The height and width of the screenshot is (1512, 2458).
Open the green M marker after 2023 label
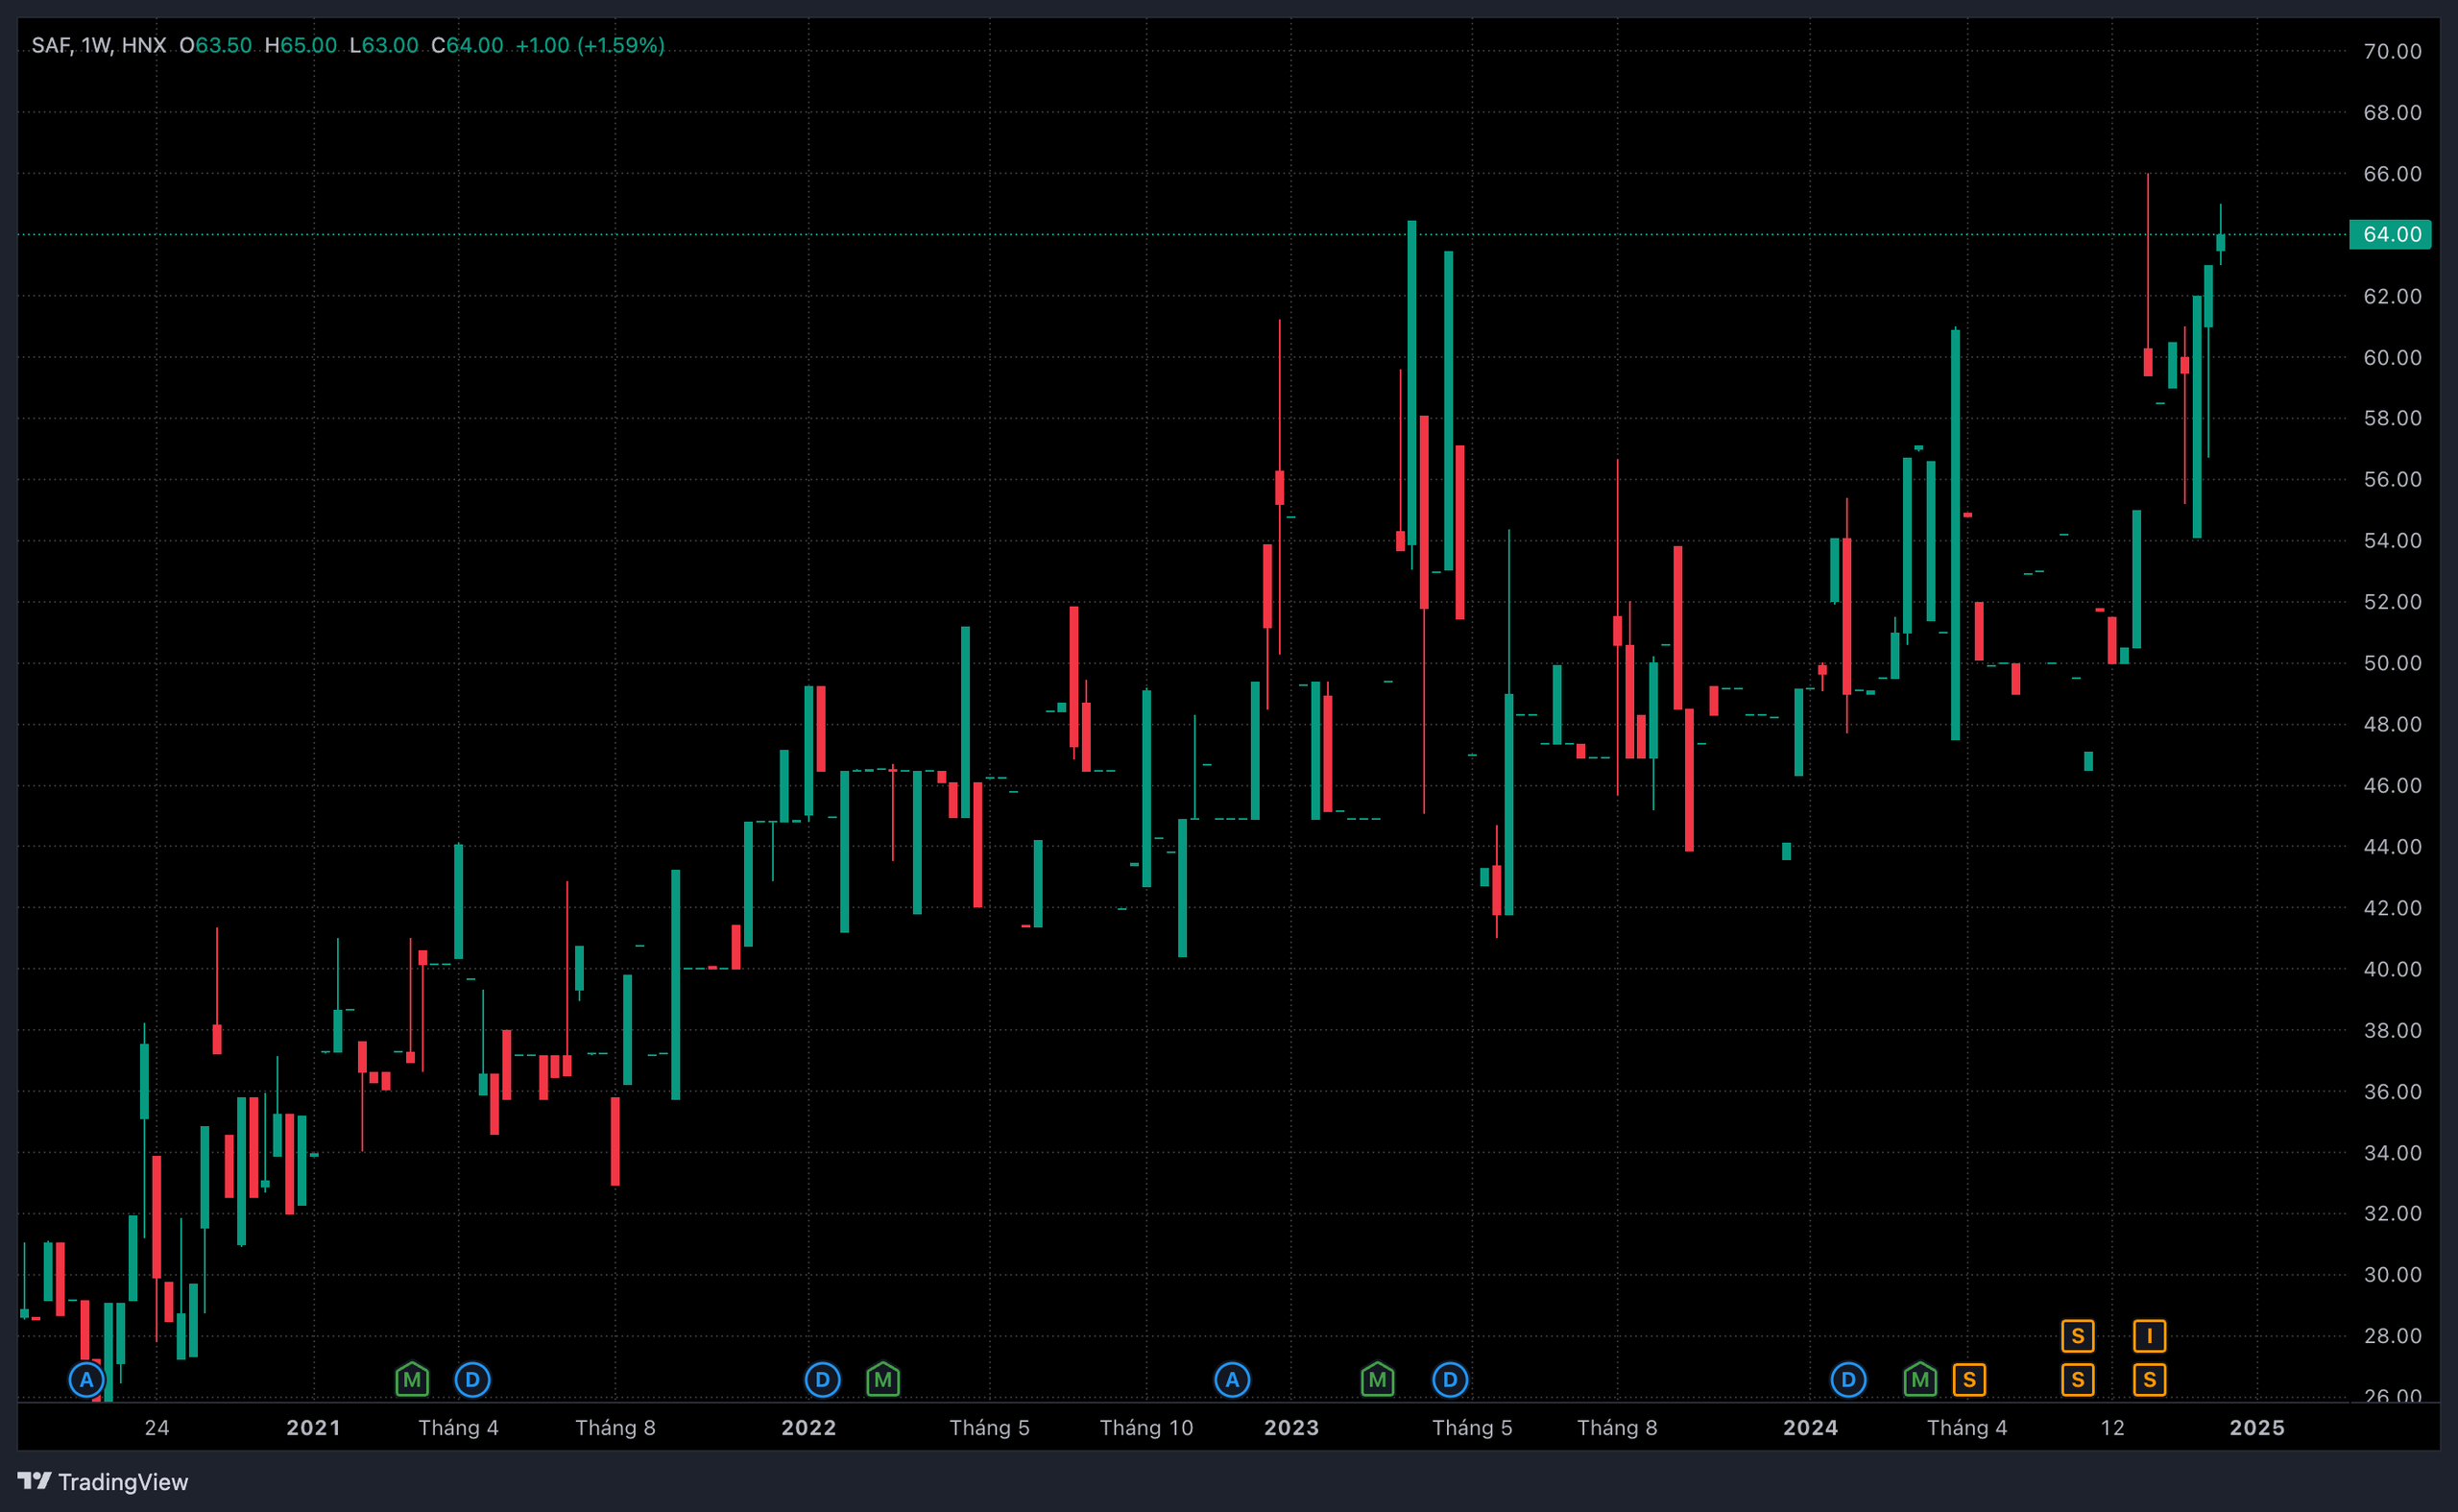click(1377, 1380)
